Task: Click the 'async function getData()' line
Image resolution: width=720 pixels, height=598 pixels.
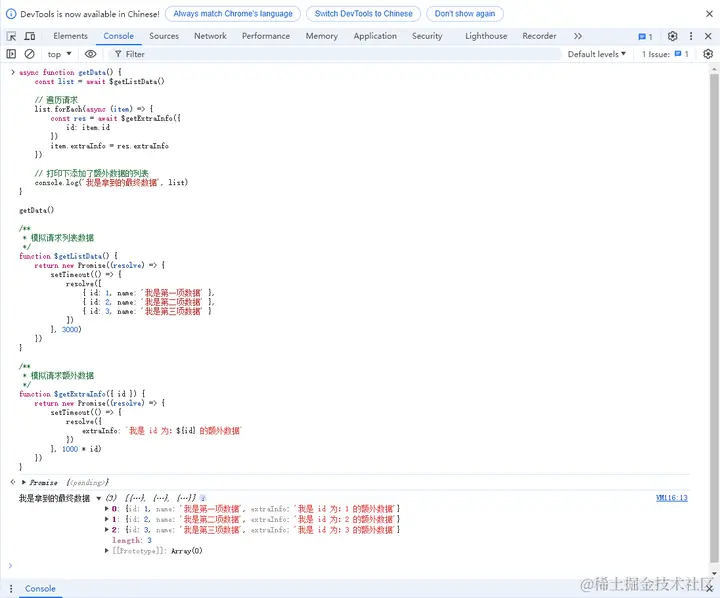Action: pyautogui.click(x=70, y=73)
